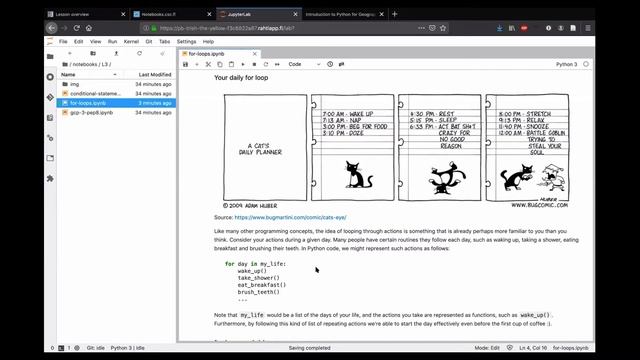
Task: Open the img folder
Action: click(116, 84)
